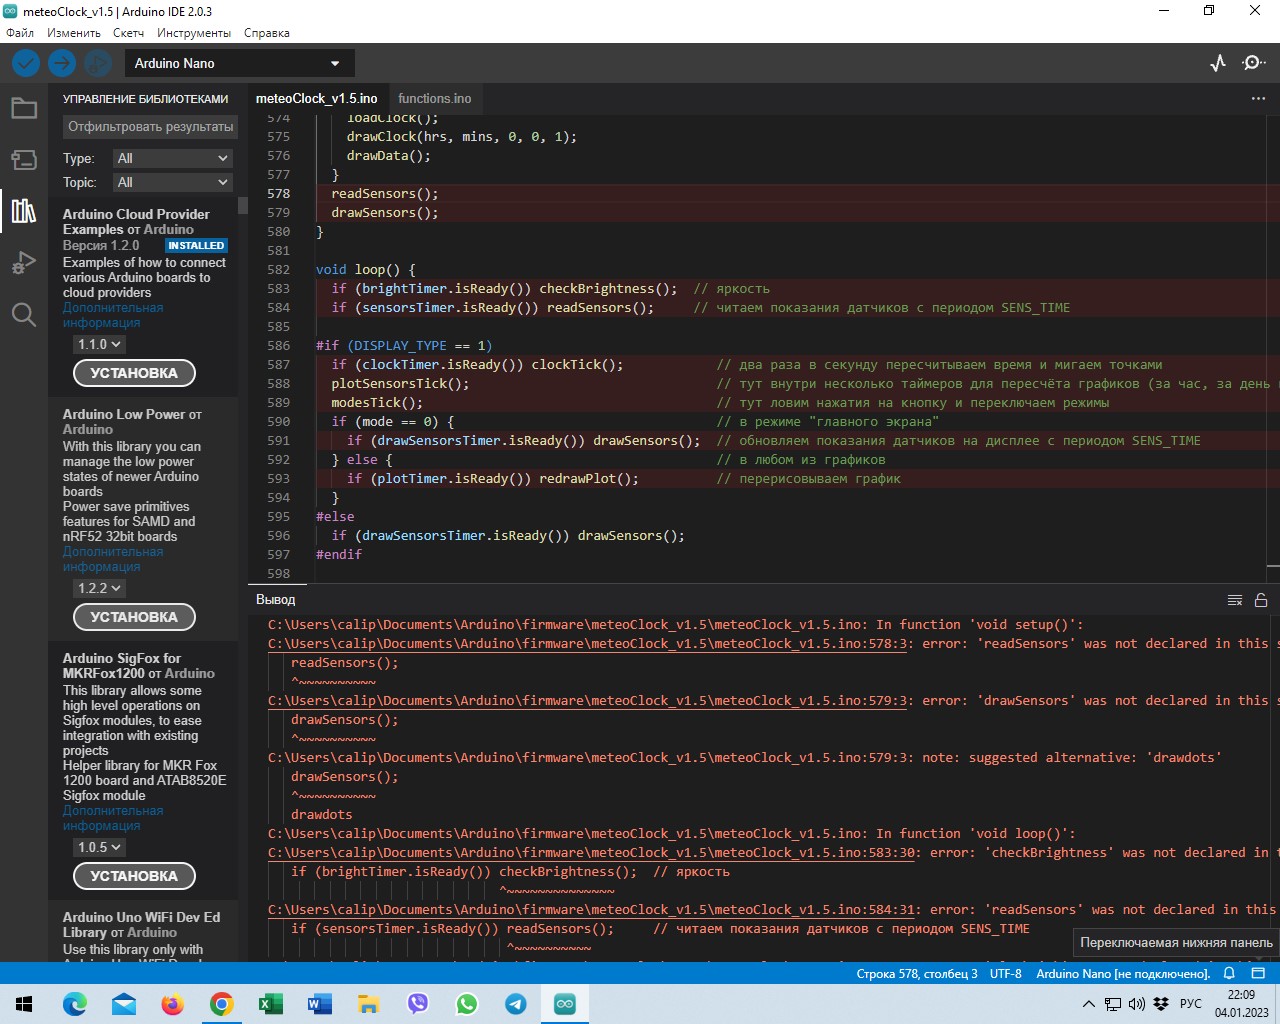Open the Search sidebar icon
Image resolution: width=1280 pixels, height=1024 pixels.
point(24,315)
